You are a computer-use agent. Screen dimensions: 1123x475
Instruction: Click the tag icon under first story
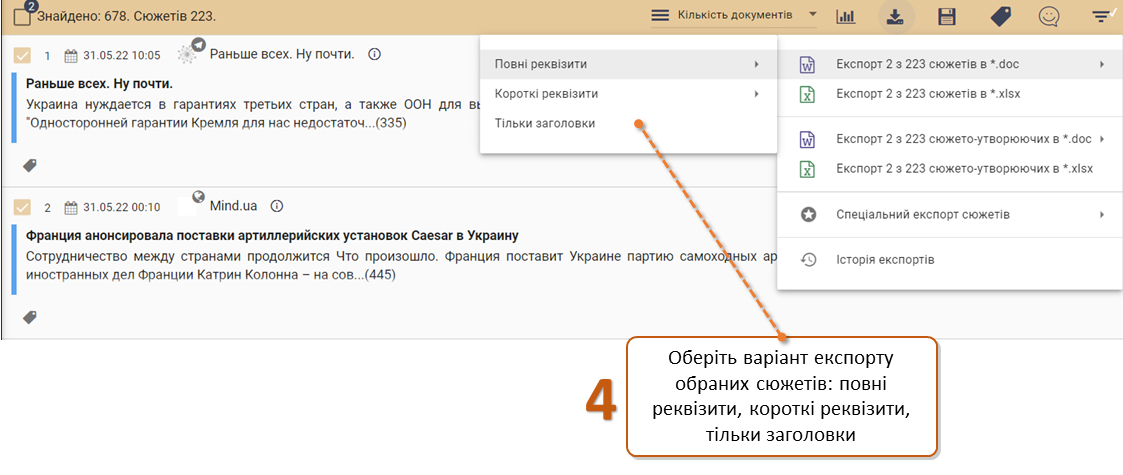point(29,165)
